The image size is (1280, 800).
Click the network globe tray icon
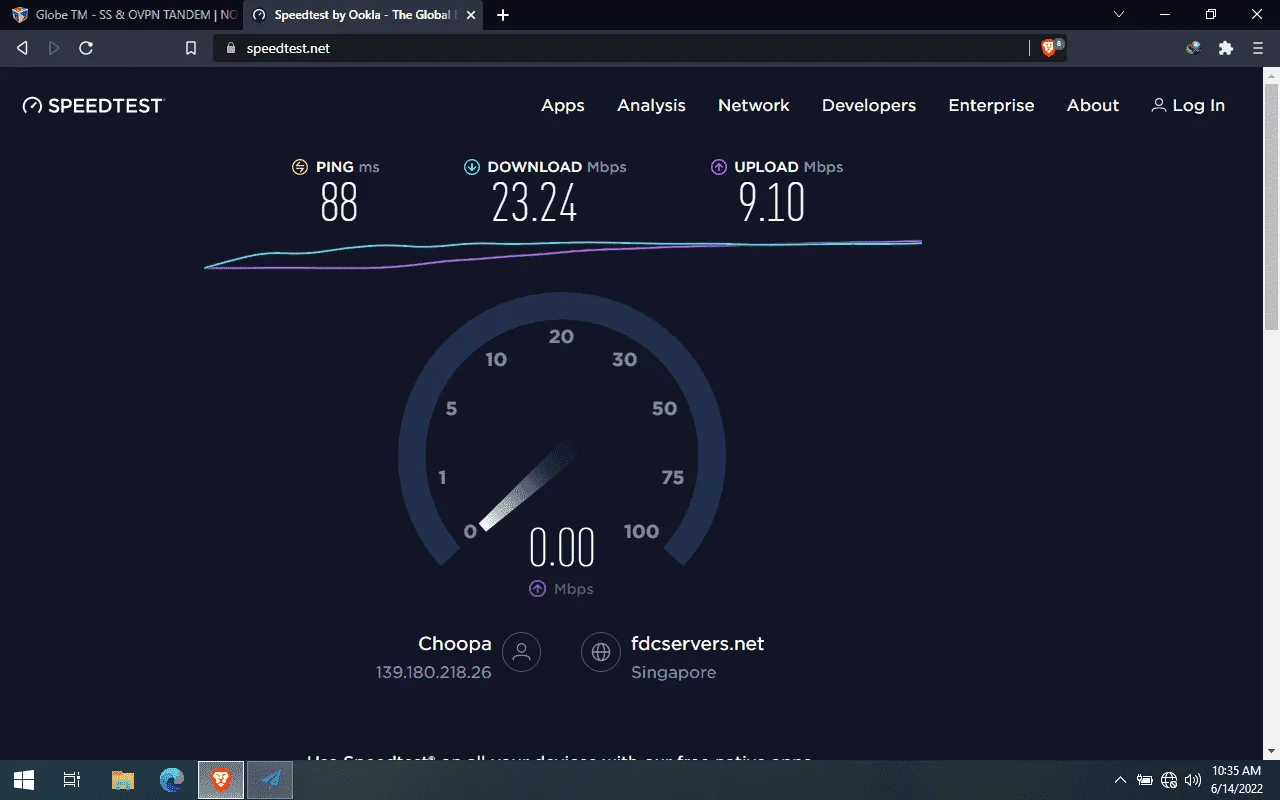(x=1169, y=780)
